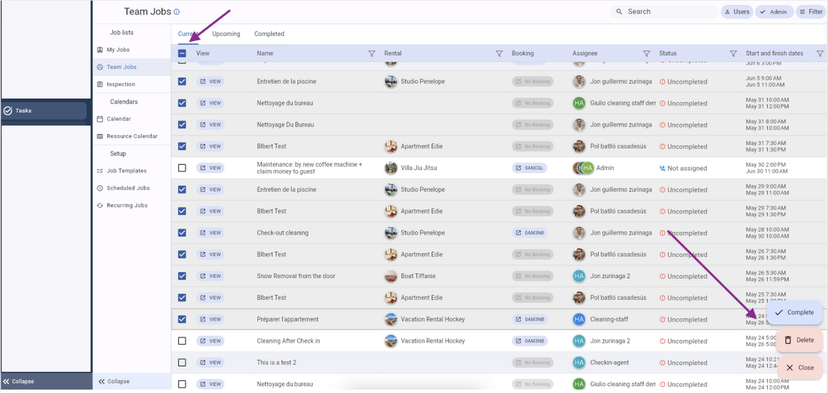Click VIEW for Snow Removal from the door
The image size is (828, 393).
pos(210,276)
